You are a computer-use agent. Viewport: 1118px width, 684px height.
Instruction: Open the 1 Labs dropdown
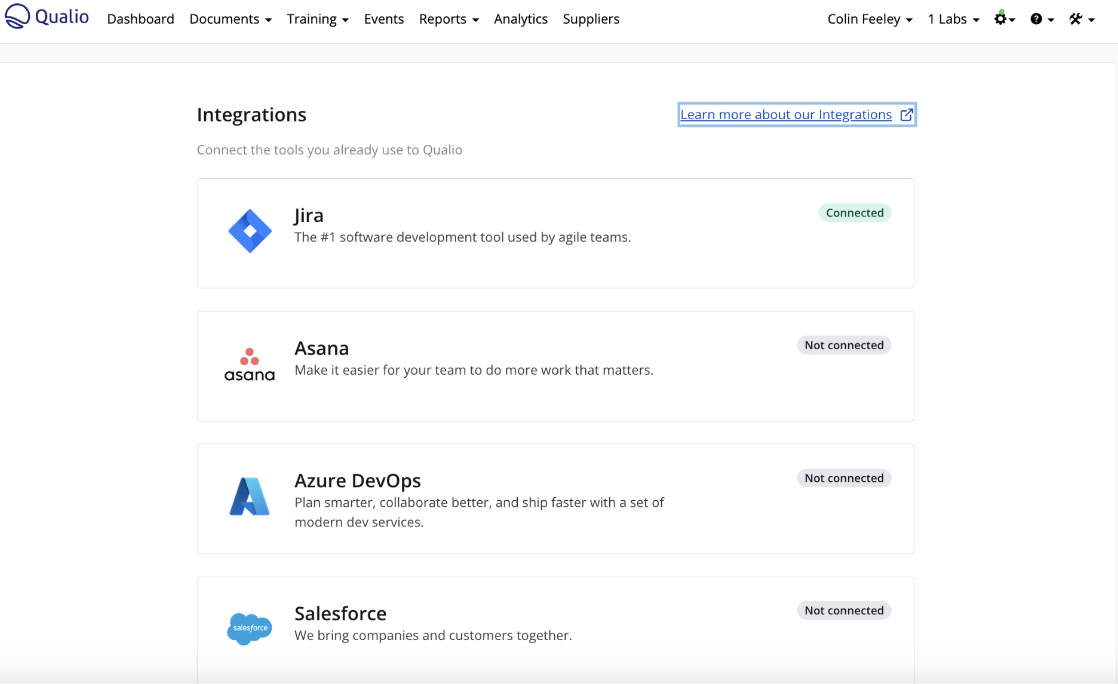953,19
